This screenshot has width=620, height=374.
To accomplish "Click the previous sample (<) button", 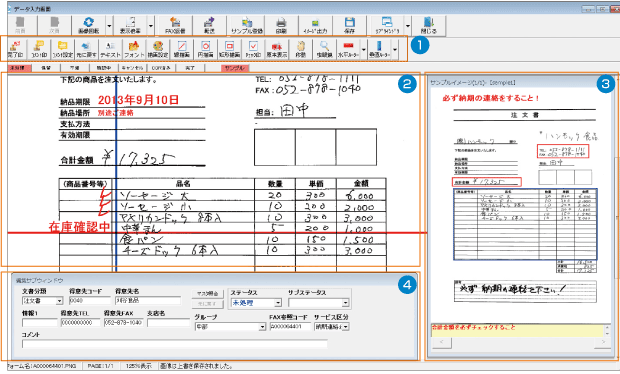I will [x=442, y=342].
